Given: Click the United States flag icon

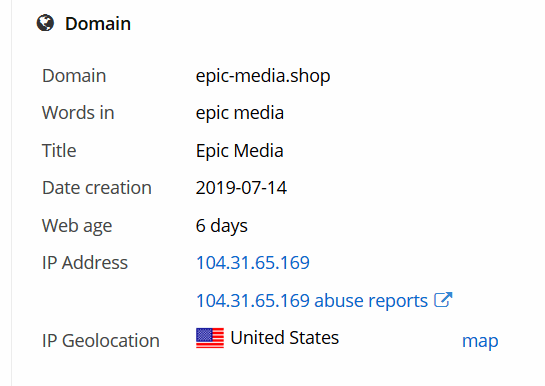Looking at the screenshot, I should coord(210,338).
